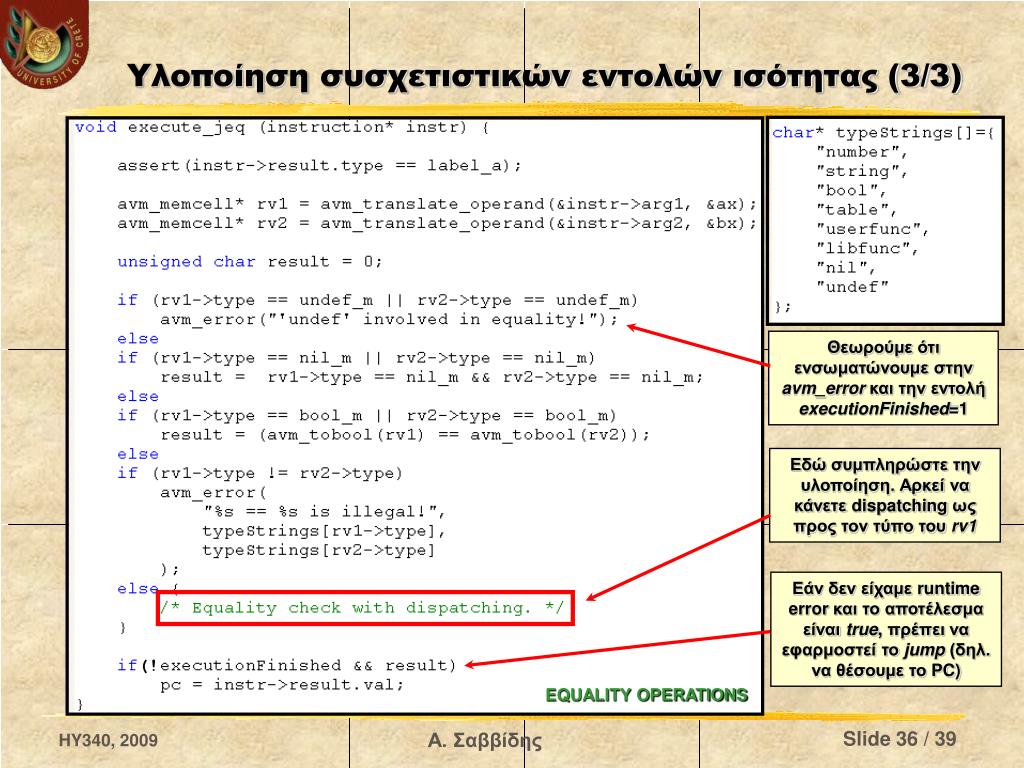
Task: Click the "nil" entry in typeStrings
Action: [x=845, y=268]
